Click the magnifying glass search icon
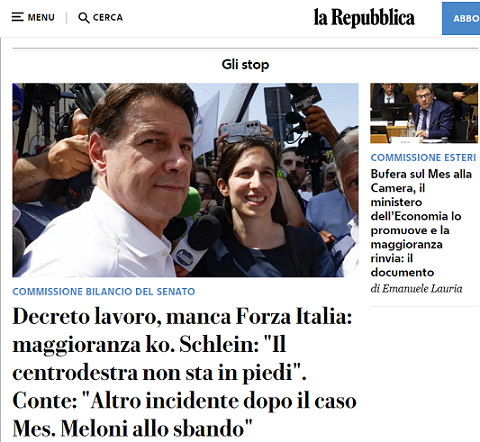The width and height of the screenshot is (480, 442). click(x=83, y=18)
